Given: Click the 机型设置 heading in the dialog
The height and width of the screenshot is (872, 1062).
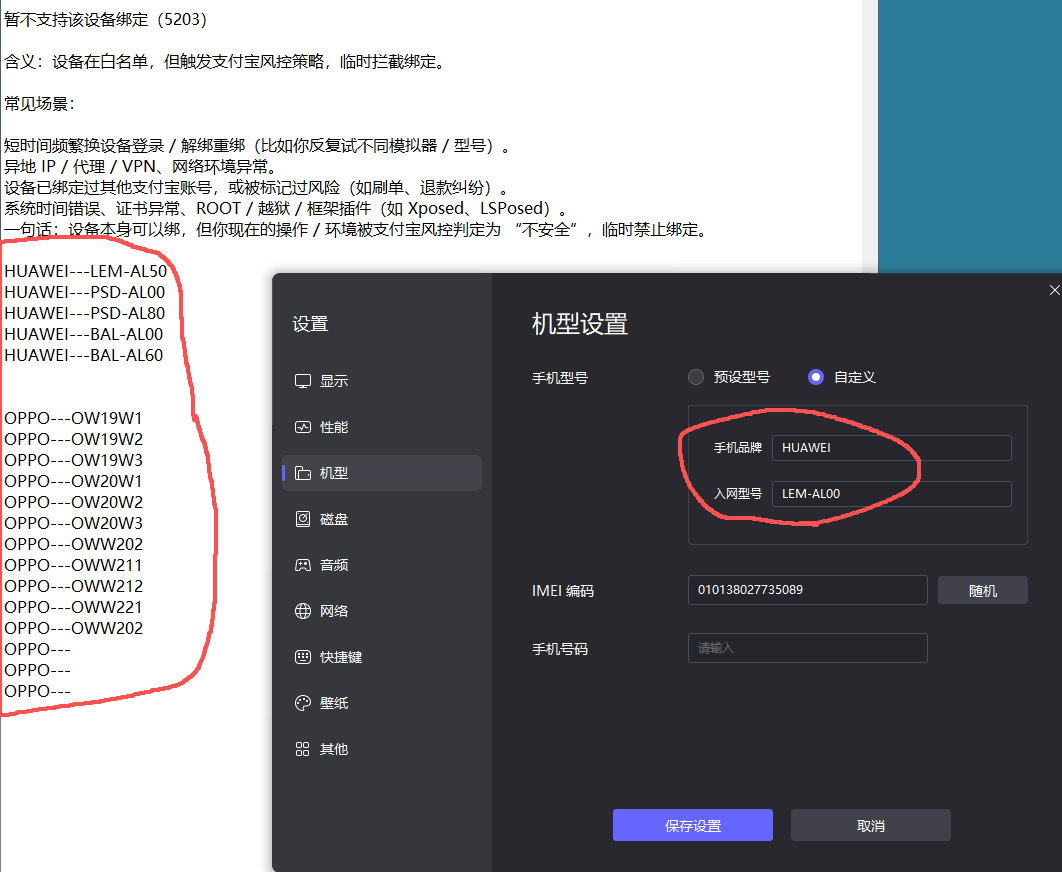Looking at the screenshot, I should (x=580, y=324).
